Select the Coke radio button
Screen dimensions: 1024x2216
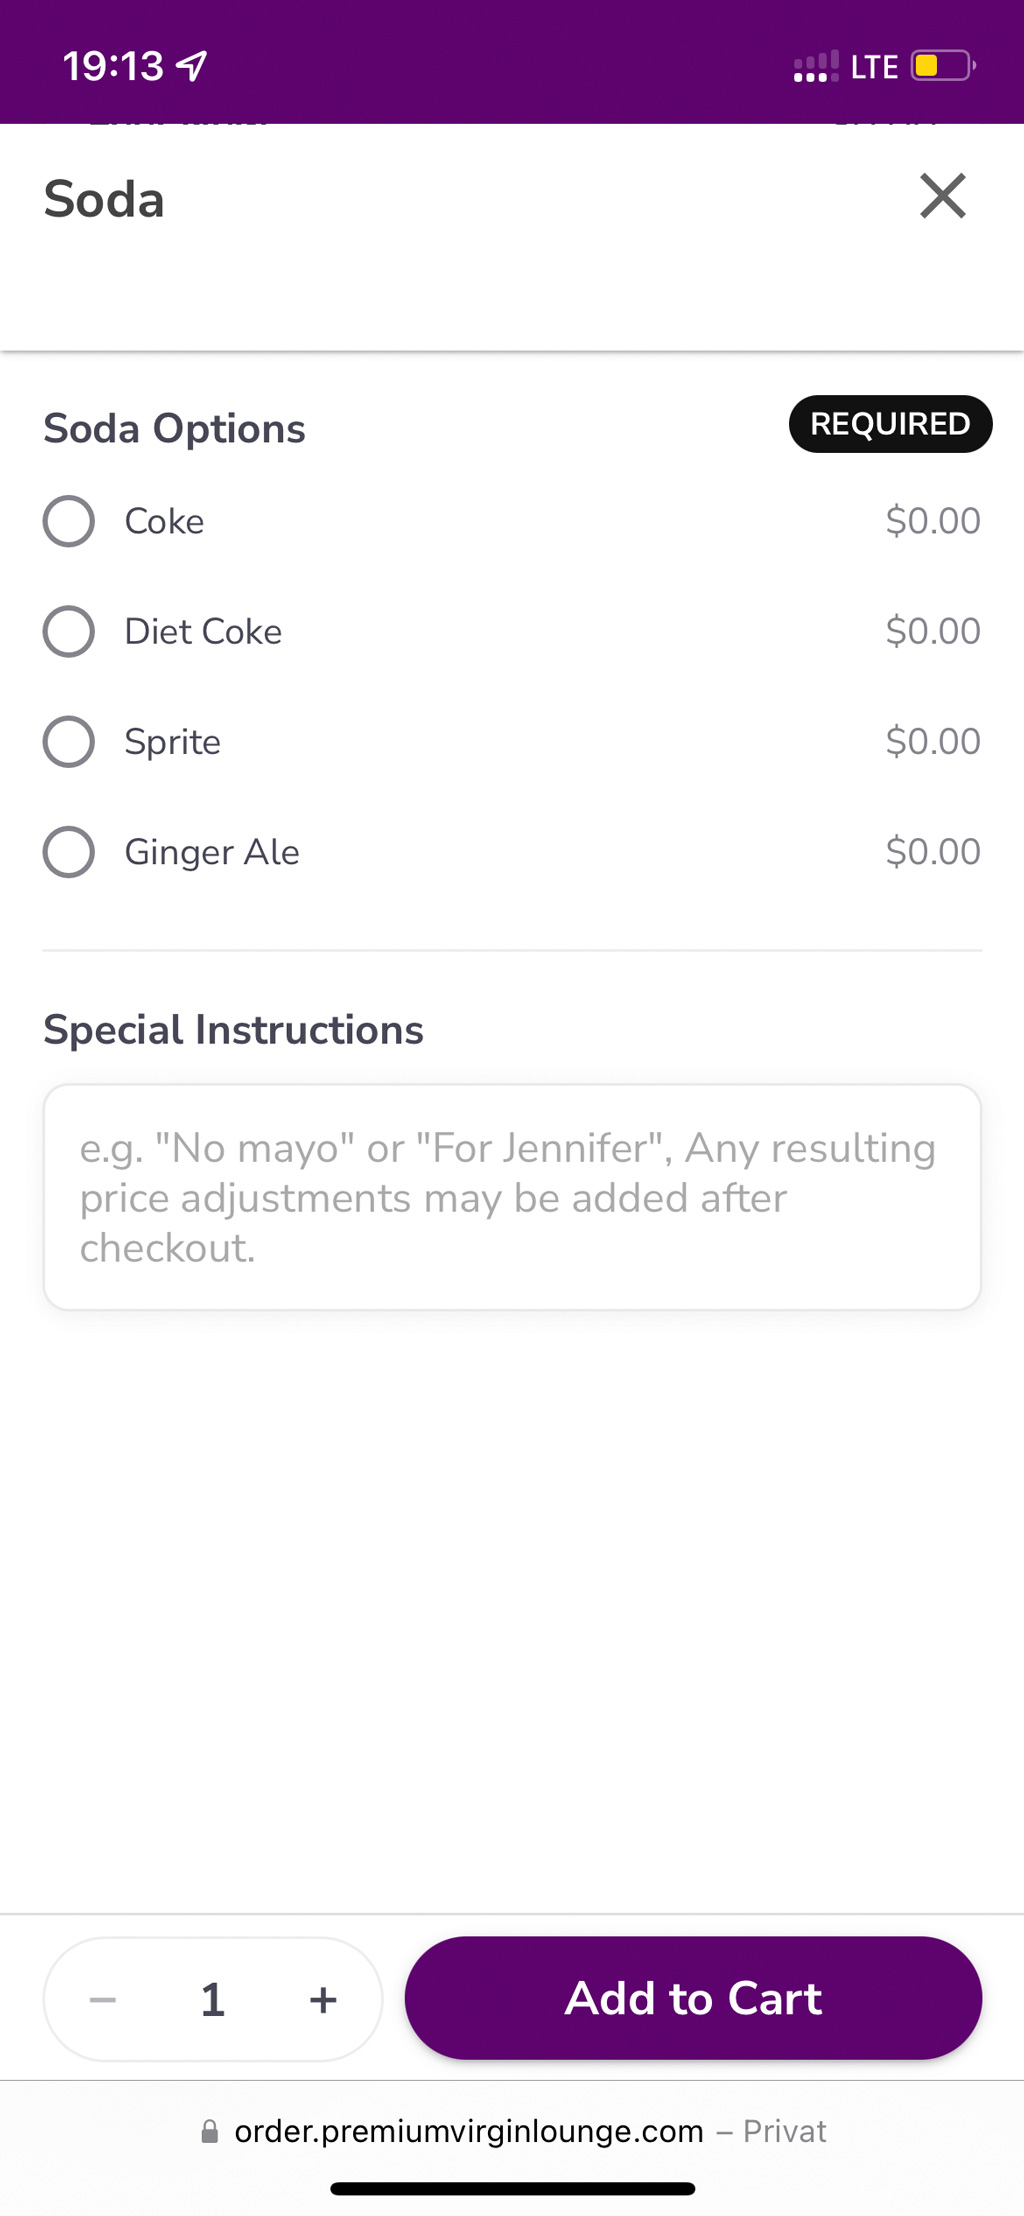(69, 521)
